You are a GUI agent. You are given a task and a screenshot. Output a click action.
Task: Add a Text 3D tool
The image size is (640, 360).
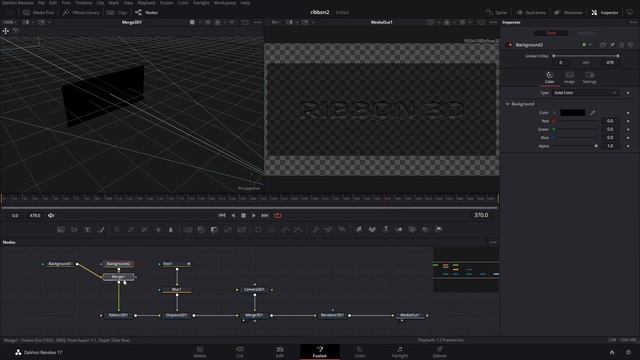(x=385, y=229)
